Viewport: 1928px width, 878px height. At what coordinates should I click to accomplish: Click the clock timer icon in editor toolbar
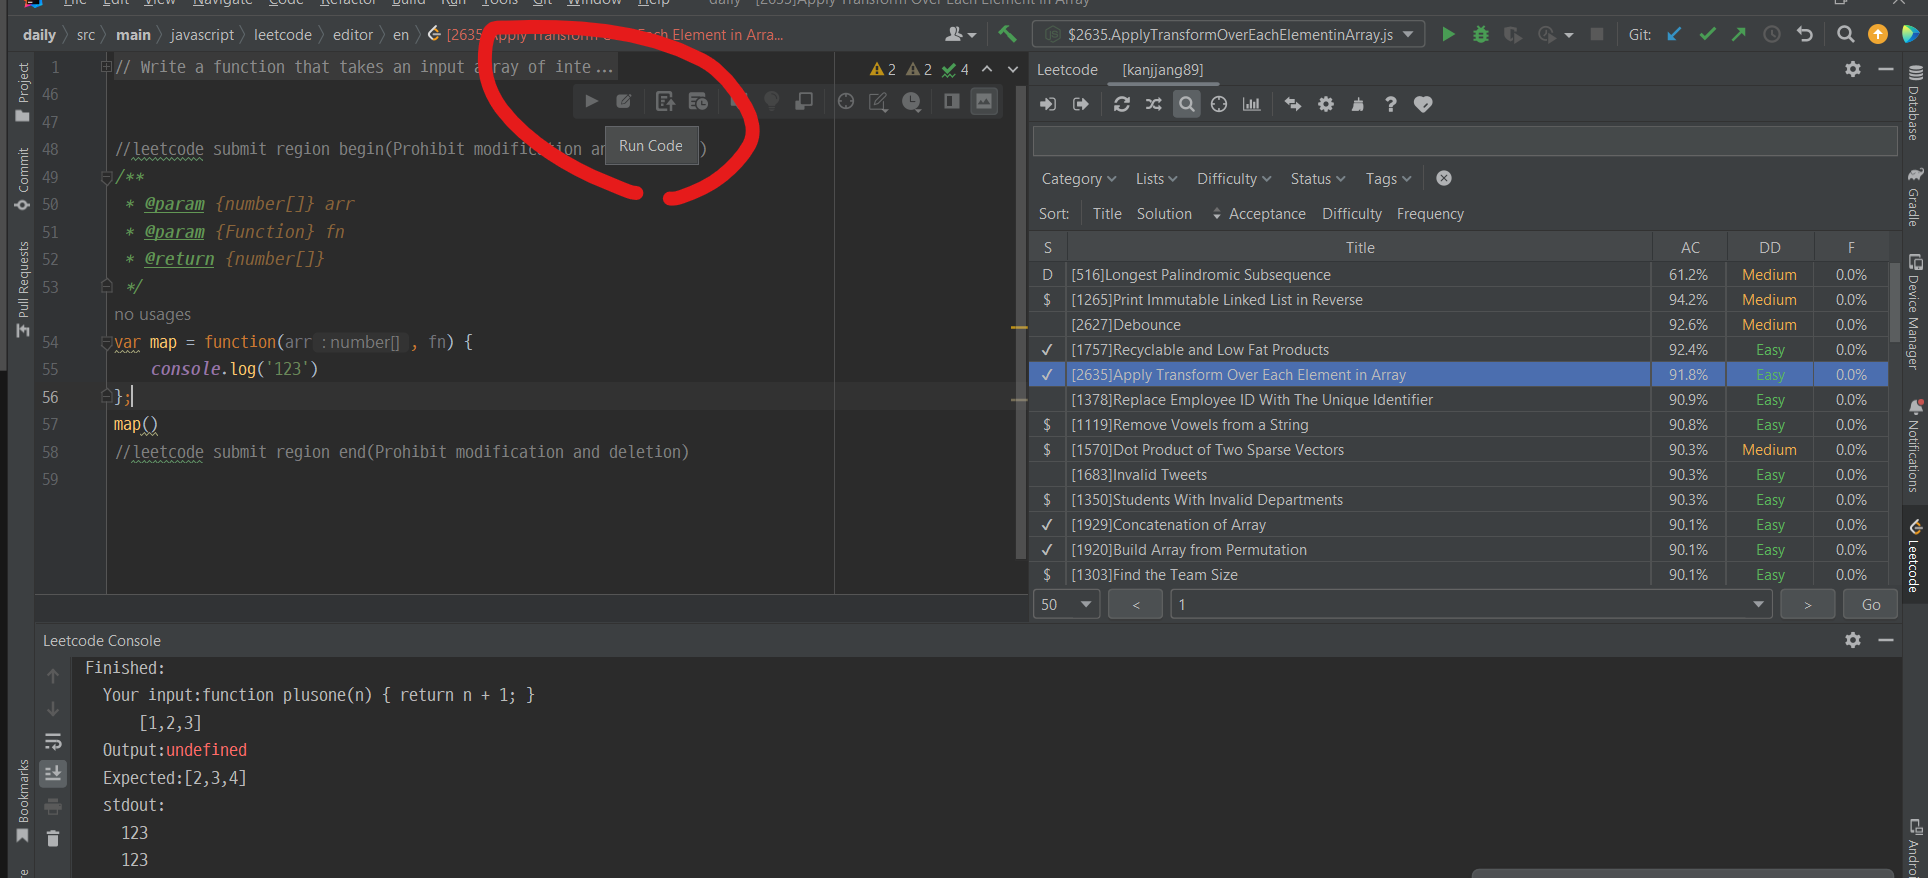coord(911,101)
